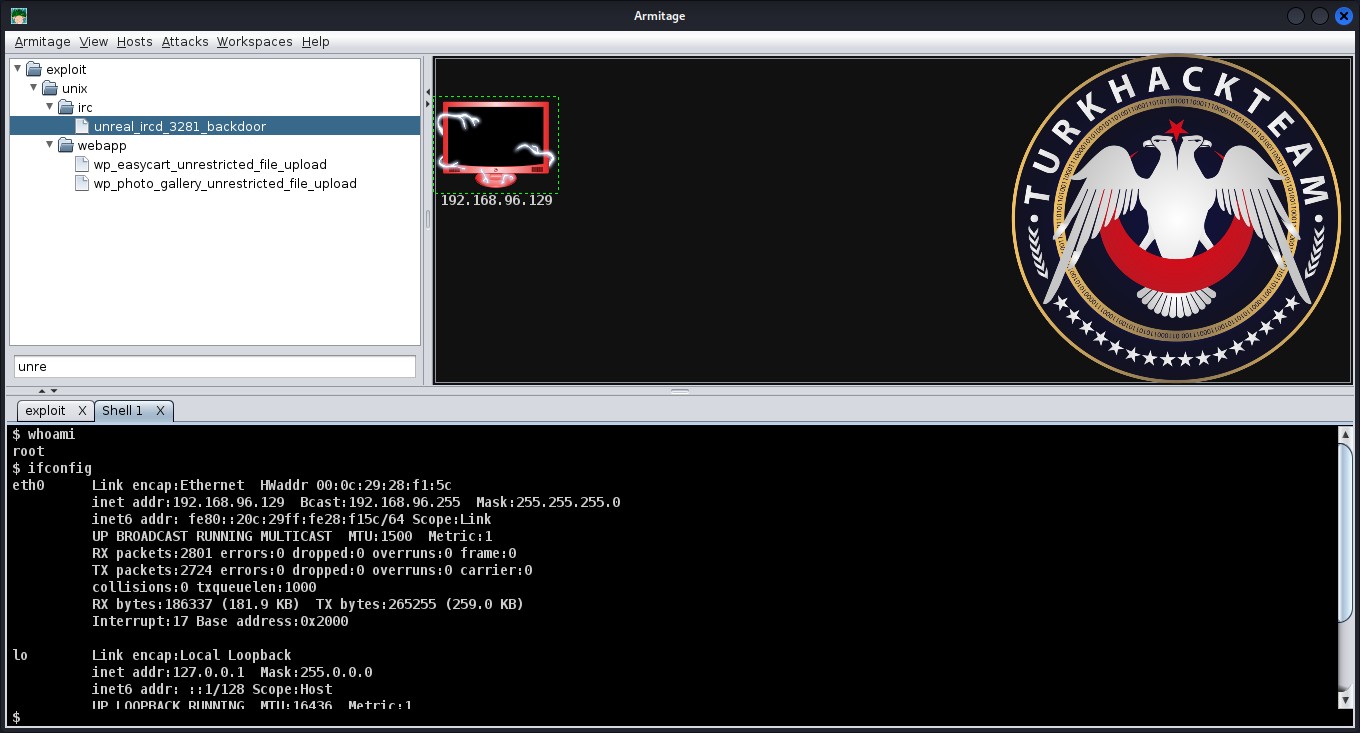Click the down arrow on the horizontal splitter
Image resolution: width=1360 pixels, height=733 pixels.
pyautogui.click(x=54, y=391)
